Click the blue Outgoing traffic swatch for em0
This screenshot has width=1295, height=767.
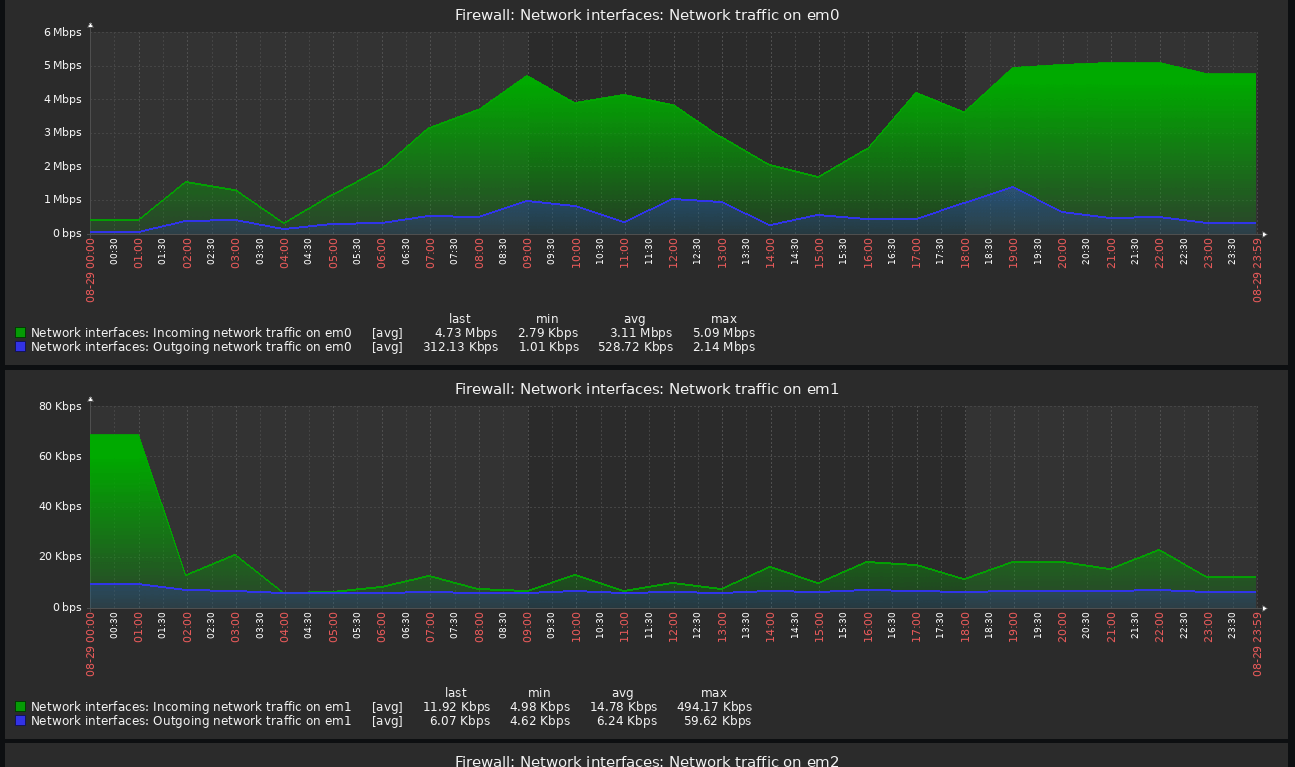coord(20,347)
